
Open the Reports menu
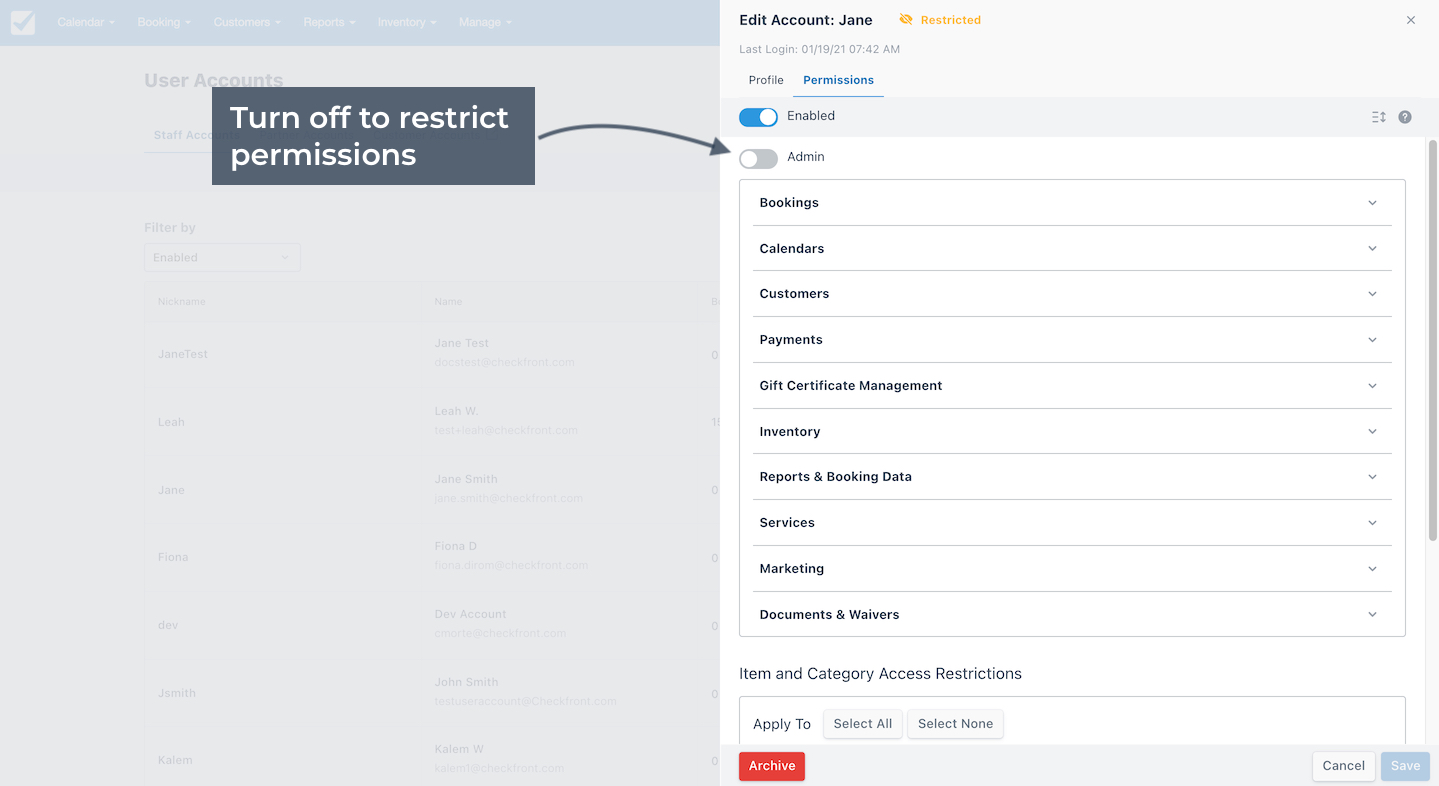(x=329, y=22)
